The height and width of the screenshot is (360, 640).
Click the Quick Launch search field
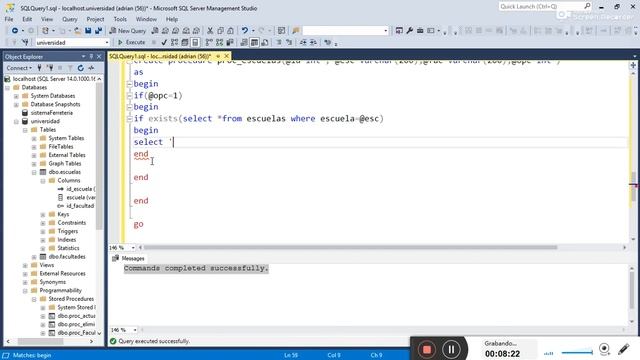(x=545, y=7)
